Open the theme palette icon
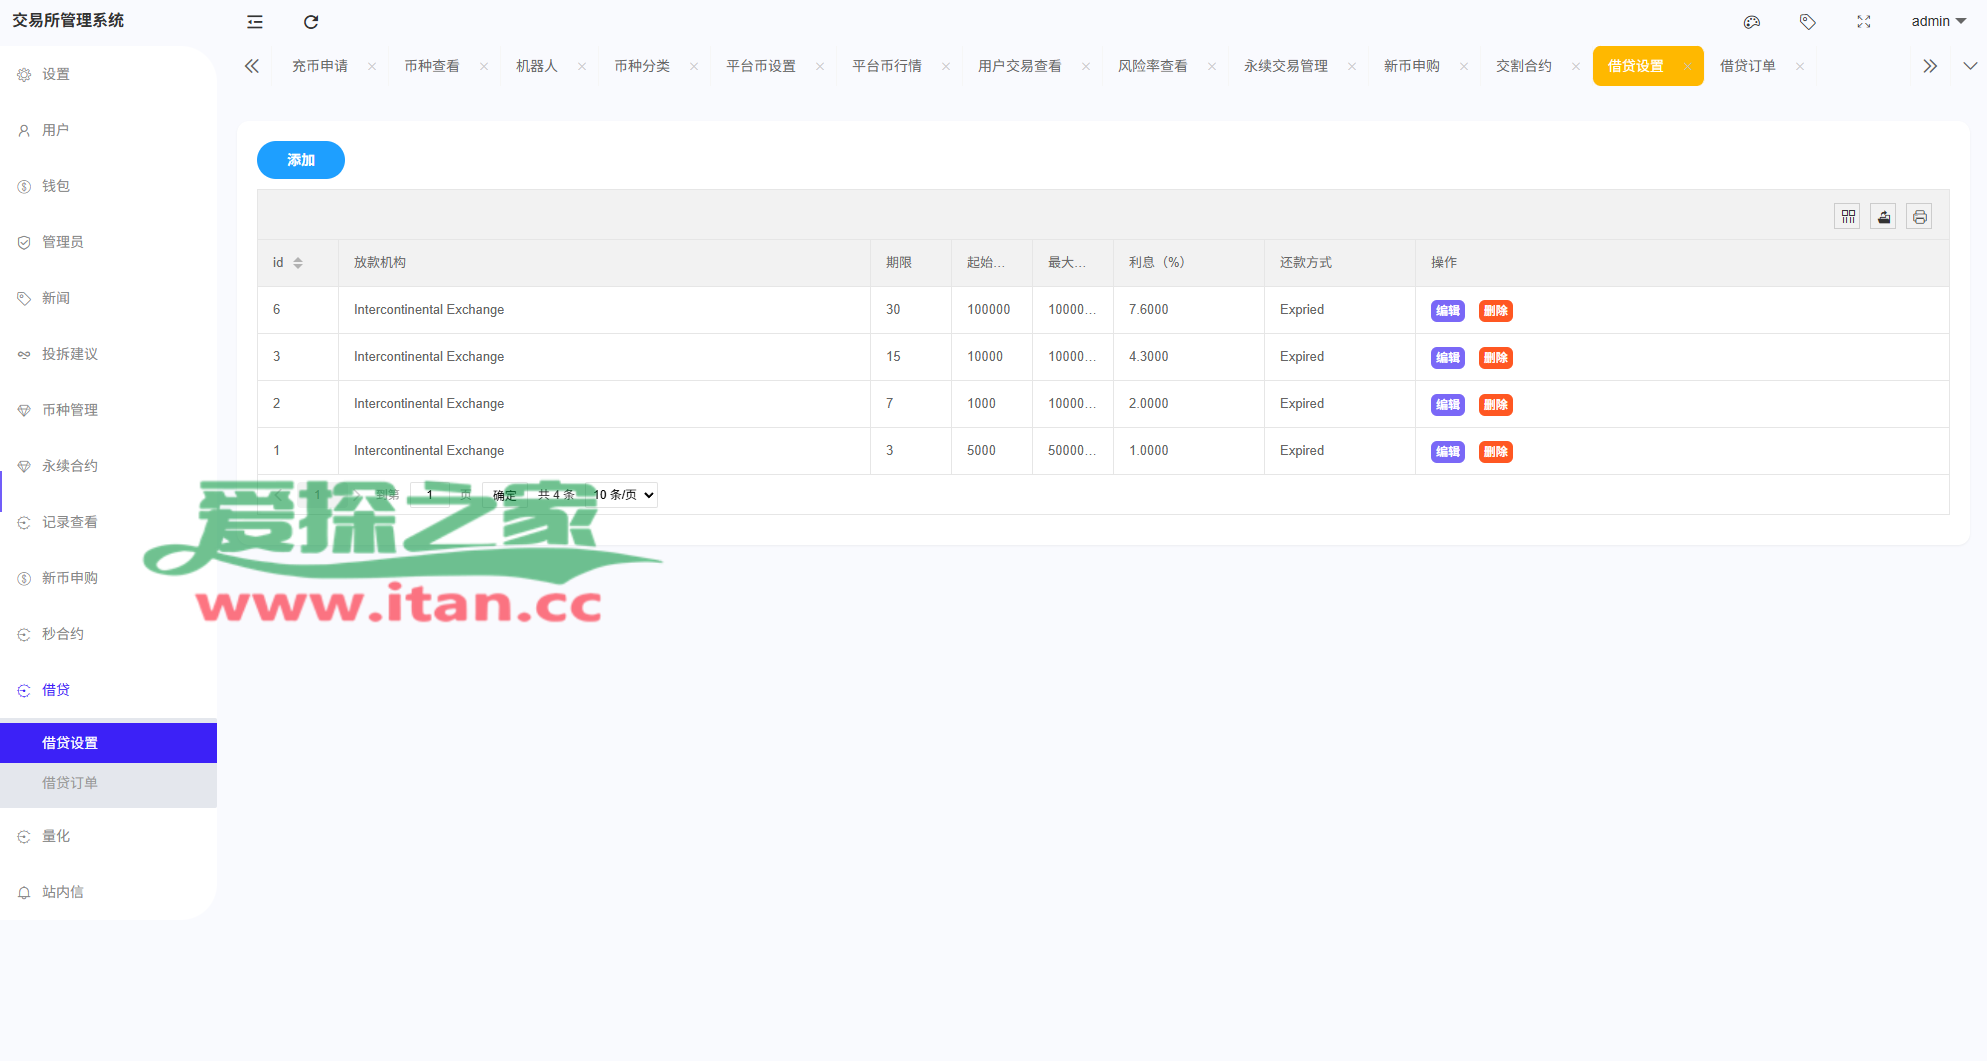 click(1751, 22)
